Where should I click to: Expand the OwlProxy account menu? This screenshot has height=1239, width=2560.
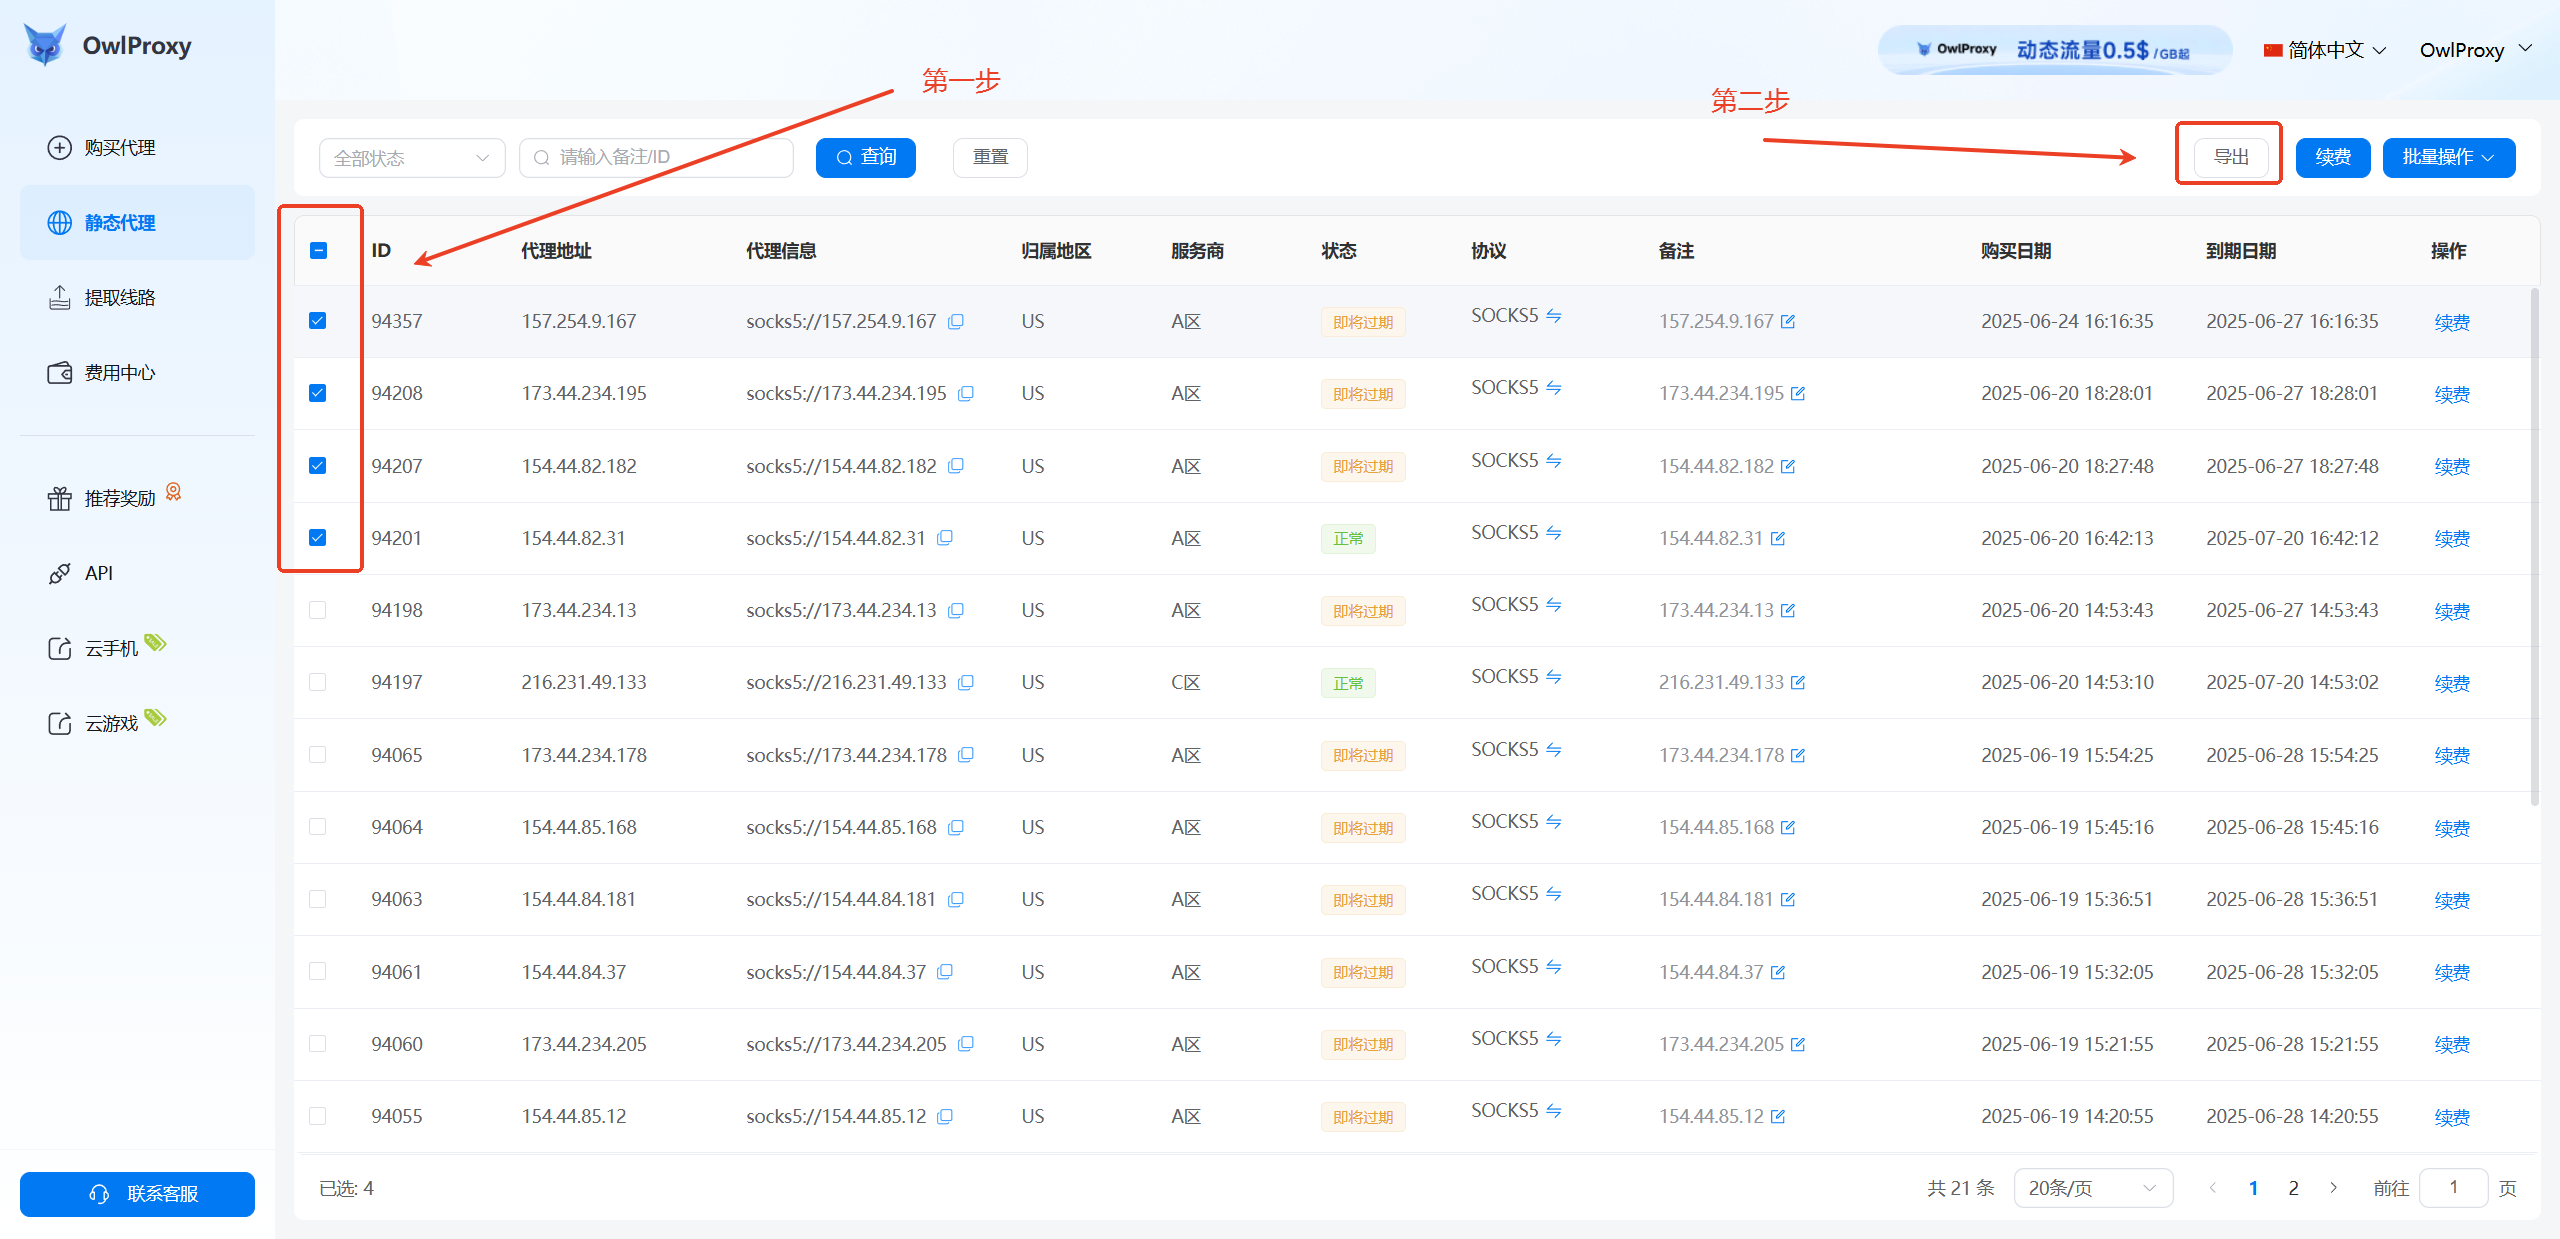[x=2475, y=50]
